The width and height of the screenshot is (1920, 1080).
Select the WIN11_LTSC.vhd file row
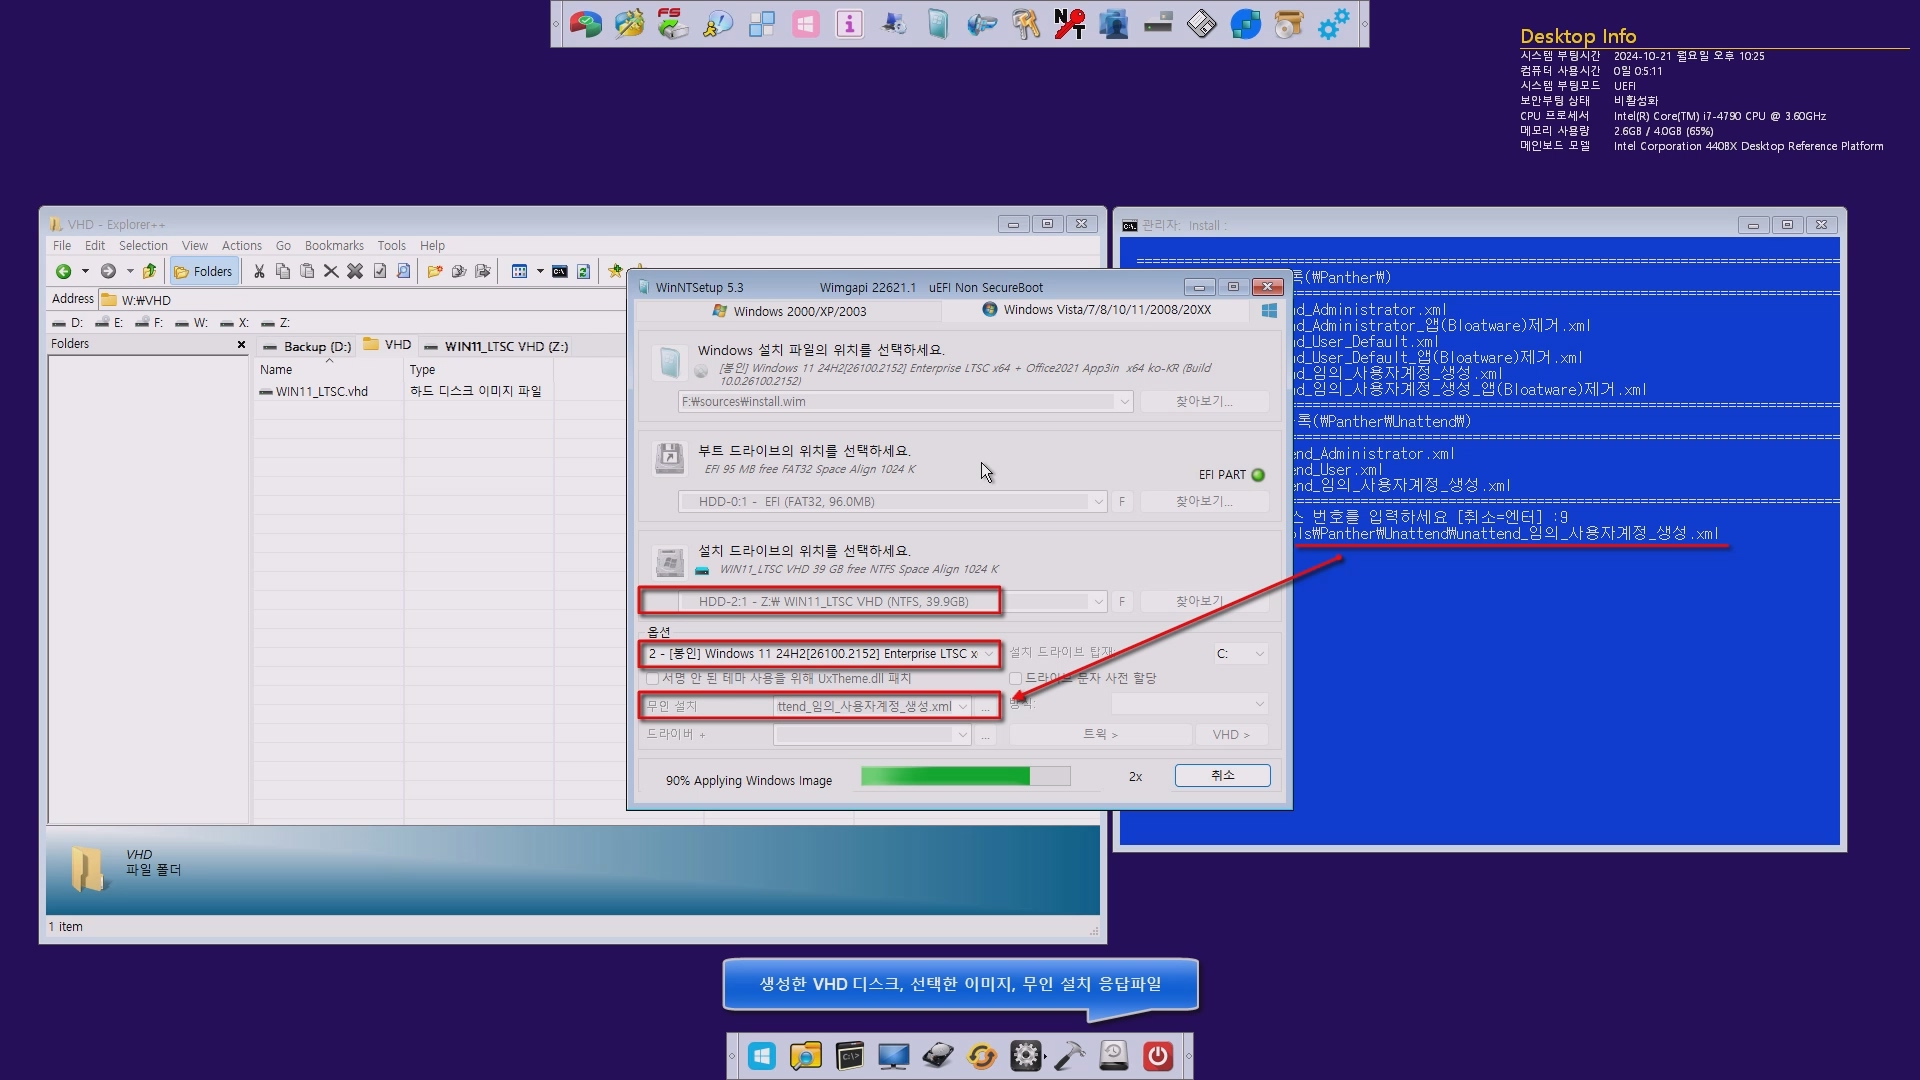(x=314, y=391)
